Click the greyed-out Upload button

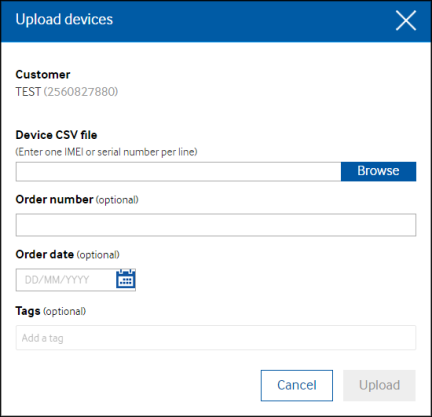tap(379, 385)
